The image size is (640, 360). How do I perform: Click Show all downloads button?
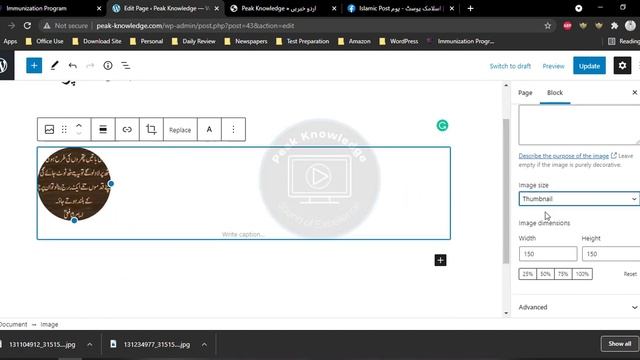pos(620,344)
